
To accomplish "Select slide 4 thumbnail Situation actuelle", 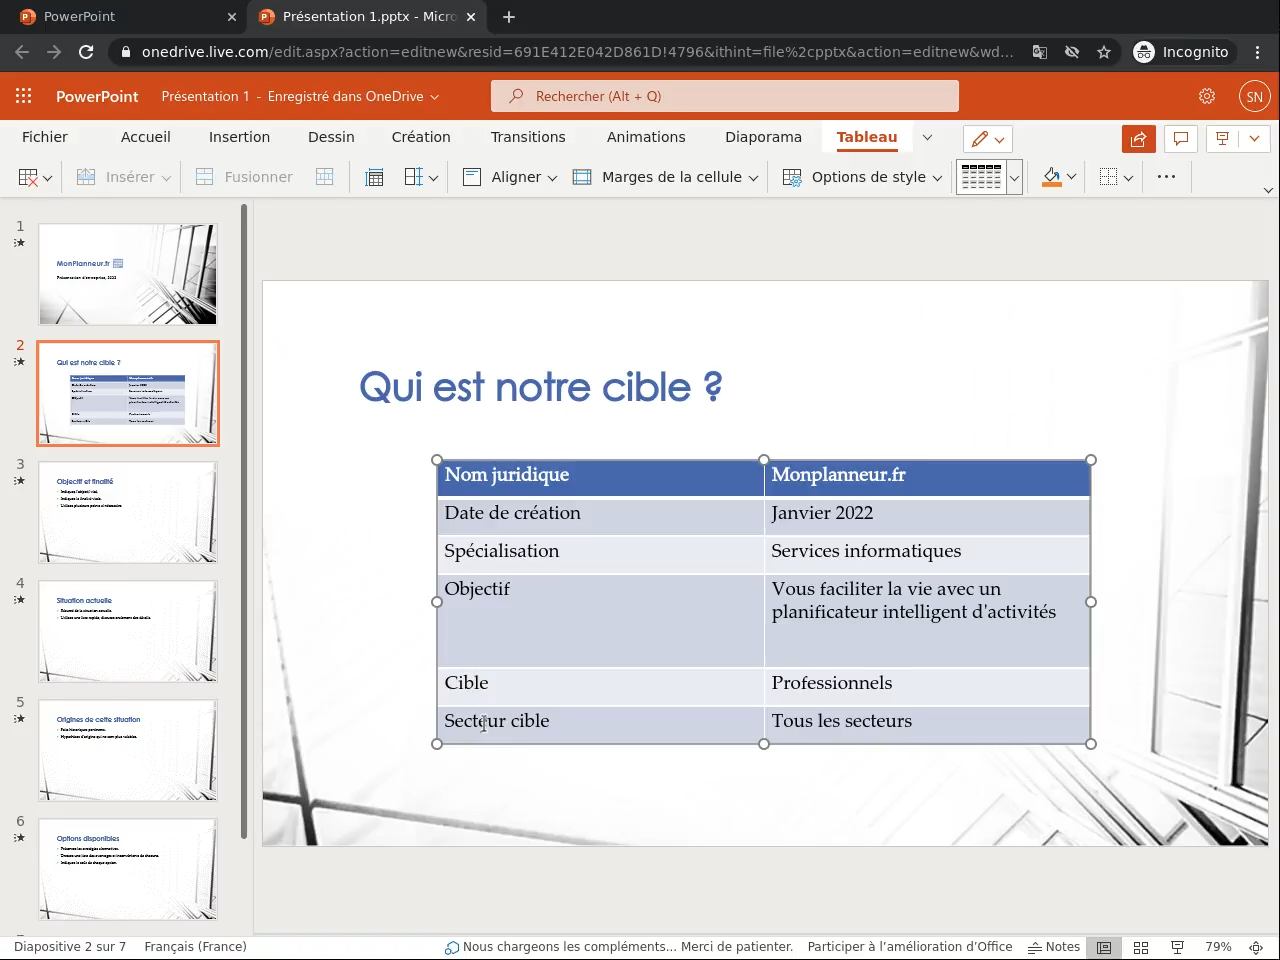I will click(x=128, y=631).
